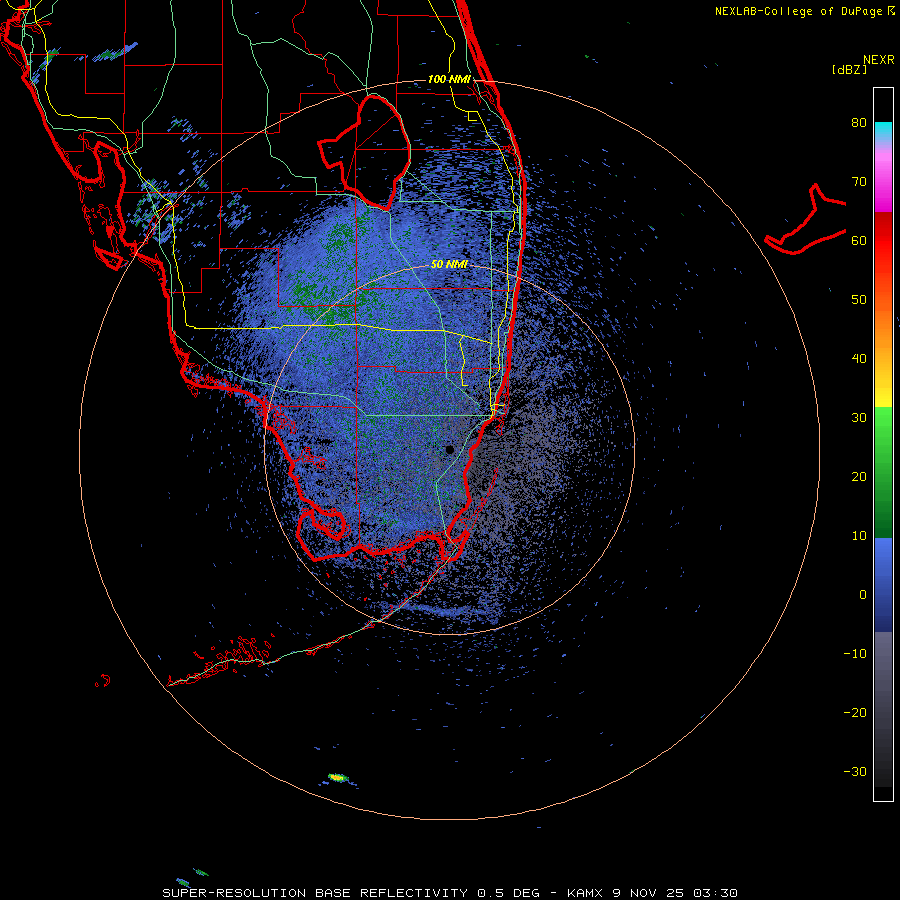Click the 80 value on dBZ scale
The image size is (900, 900).
(x=859, y=122)
